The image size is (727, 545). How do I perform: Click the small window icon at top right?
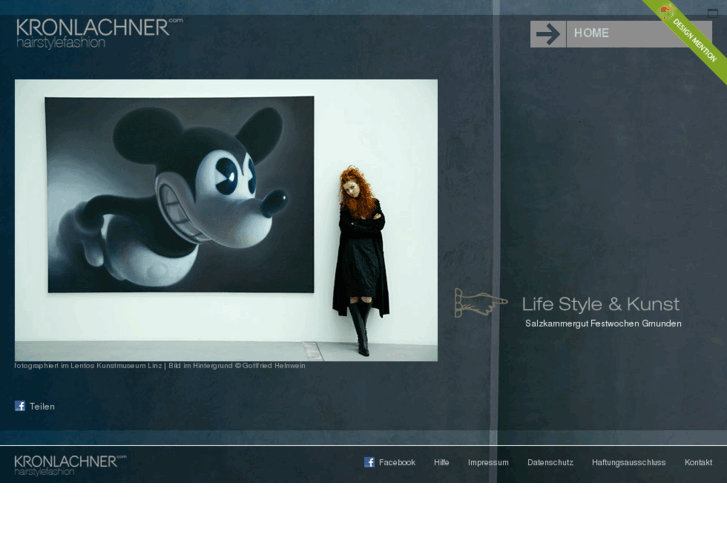pyautogui.click(x=713, y=13)
